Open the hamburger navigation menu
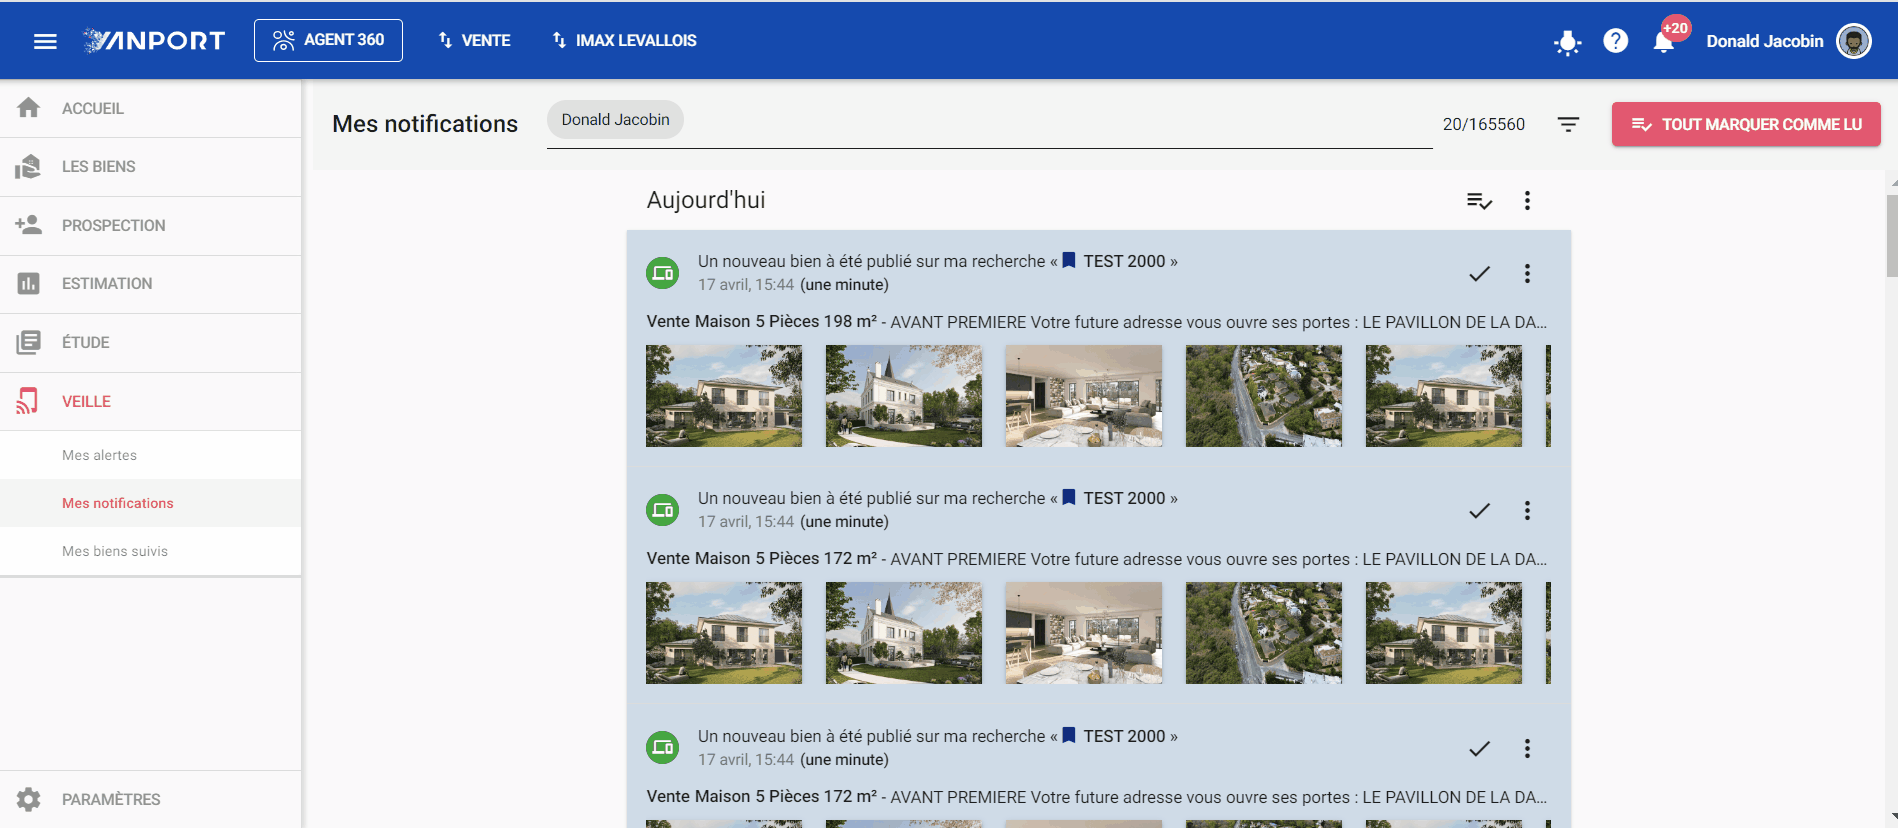This screenshot has height=828, width=1898. [45, 41]
